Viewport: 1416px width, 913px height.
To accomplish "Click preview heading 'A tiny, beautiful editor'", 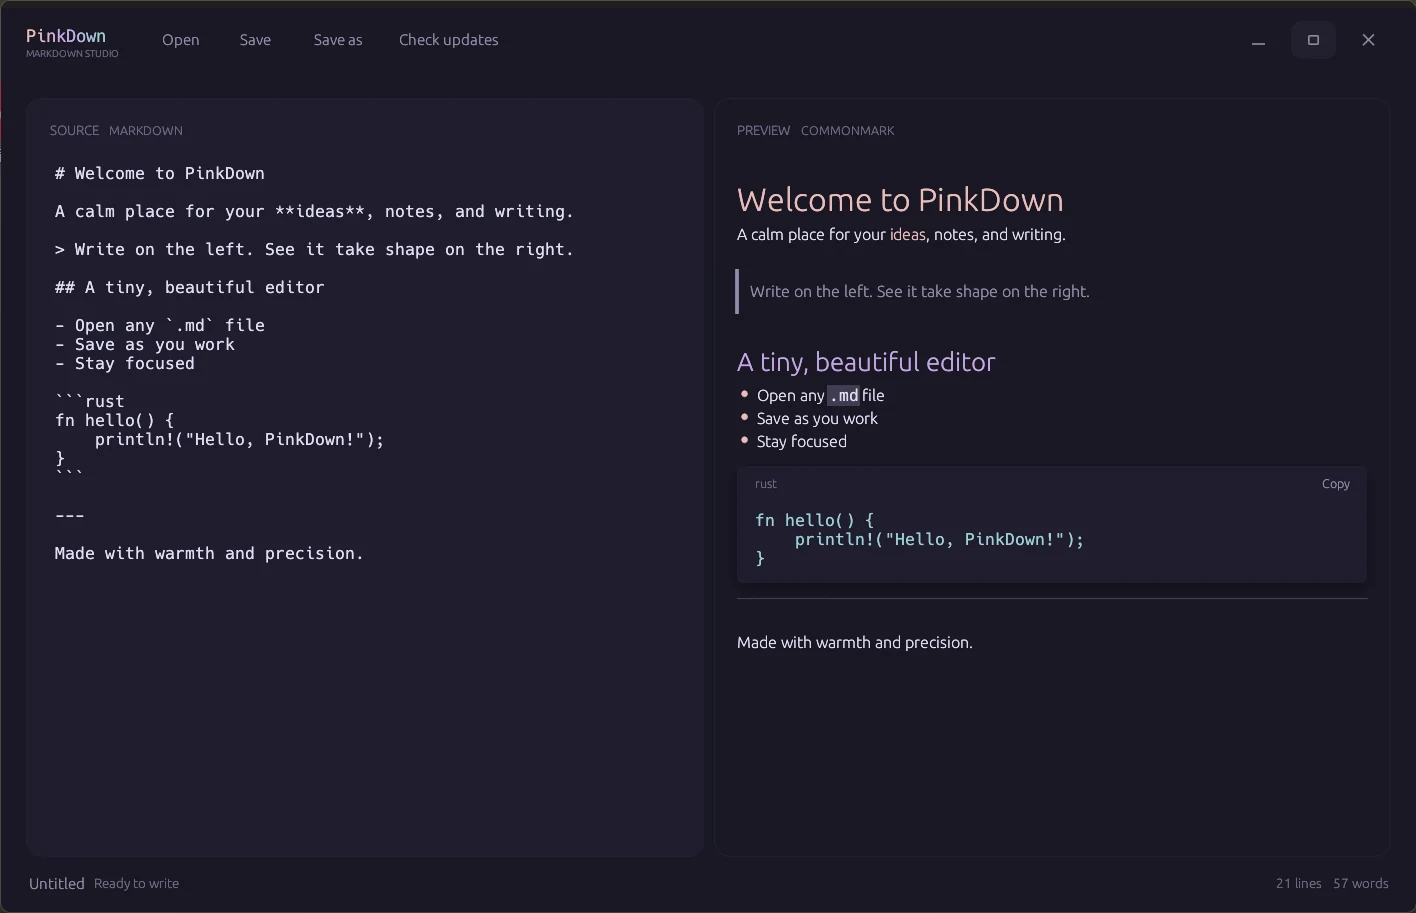I will coord(866,362).
